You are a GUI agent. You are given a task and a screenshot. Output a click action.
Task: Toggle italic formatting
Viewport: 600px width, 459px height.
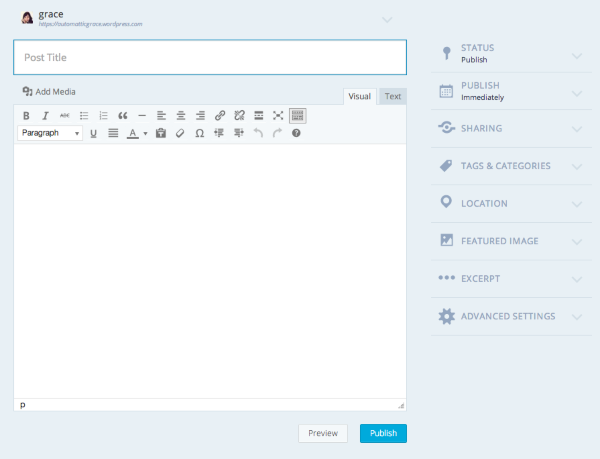tap(45, 116)
